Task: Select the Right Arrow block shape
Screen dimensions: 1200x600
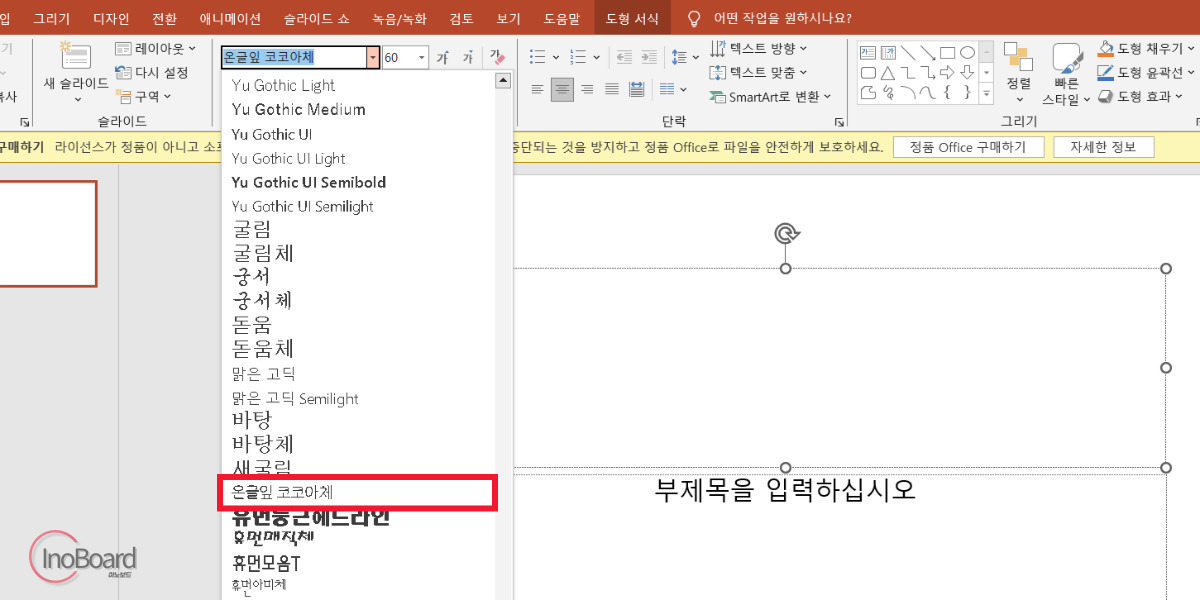Action: pyautogui.click(x=947, y=73)
